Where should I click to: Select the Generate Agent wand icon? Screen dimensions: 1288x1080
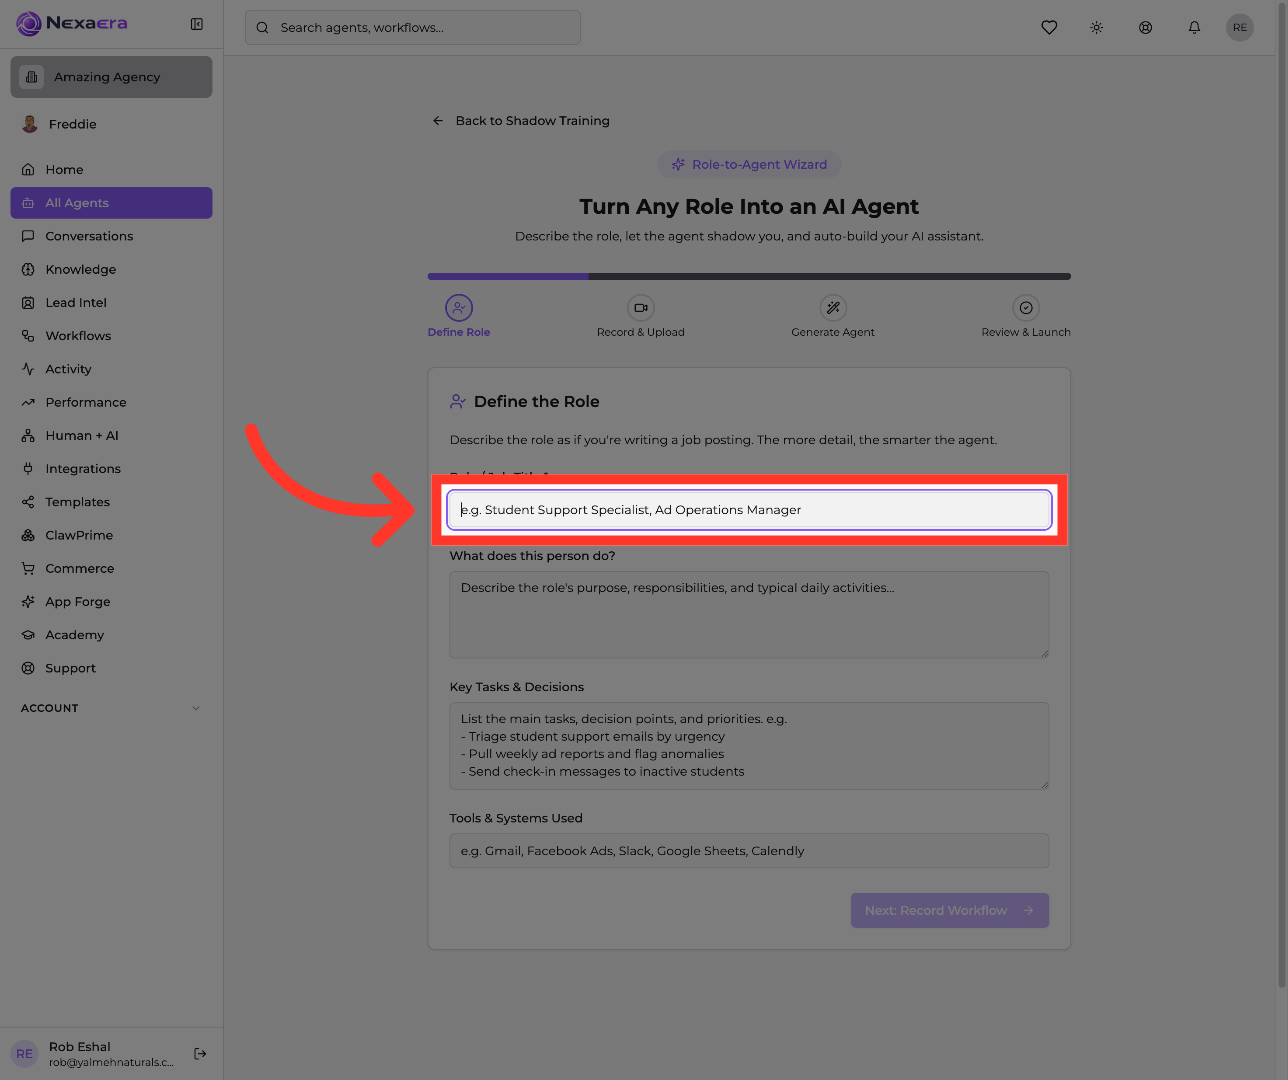pyautogui.click(x=833, y=308)
